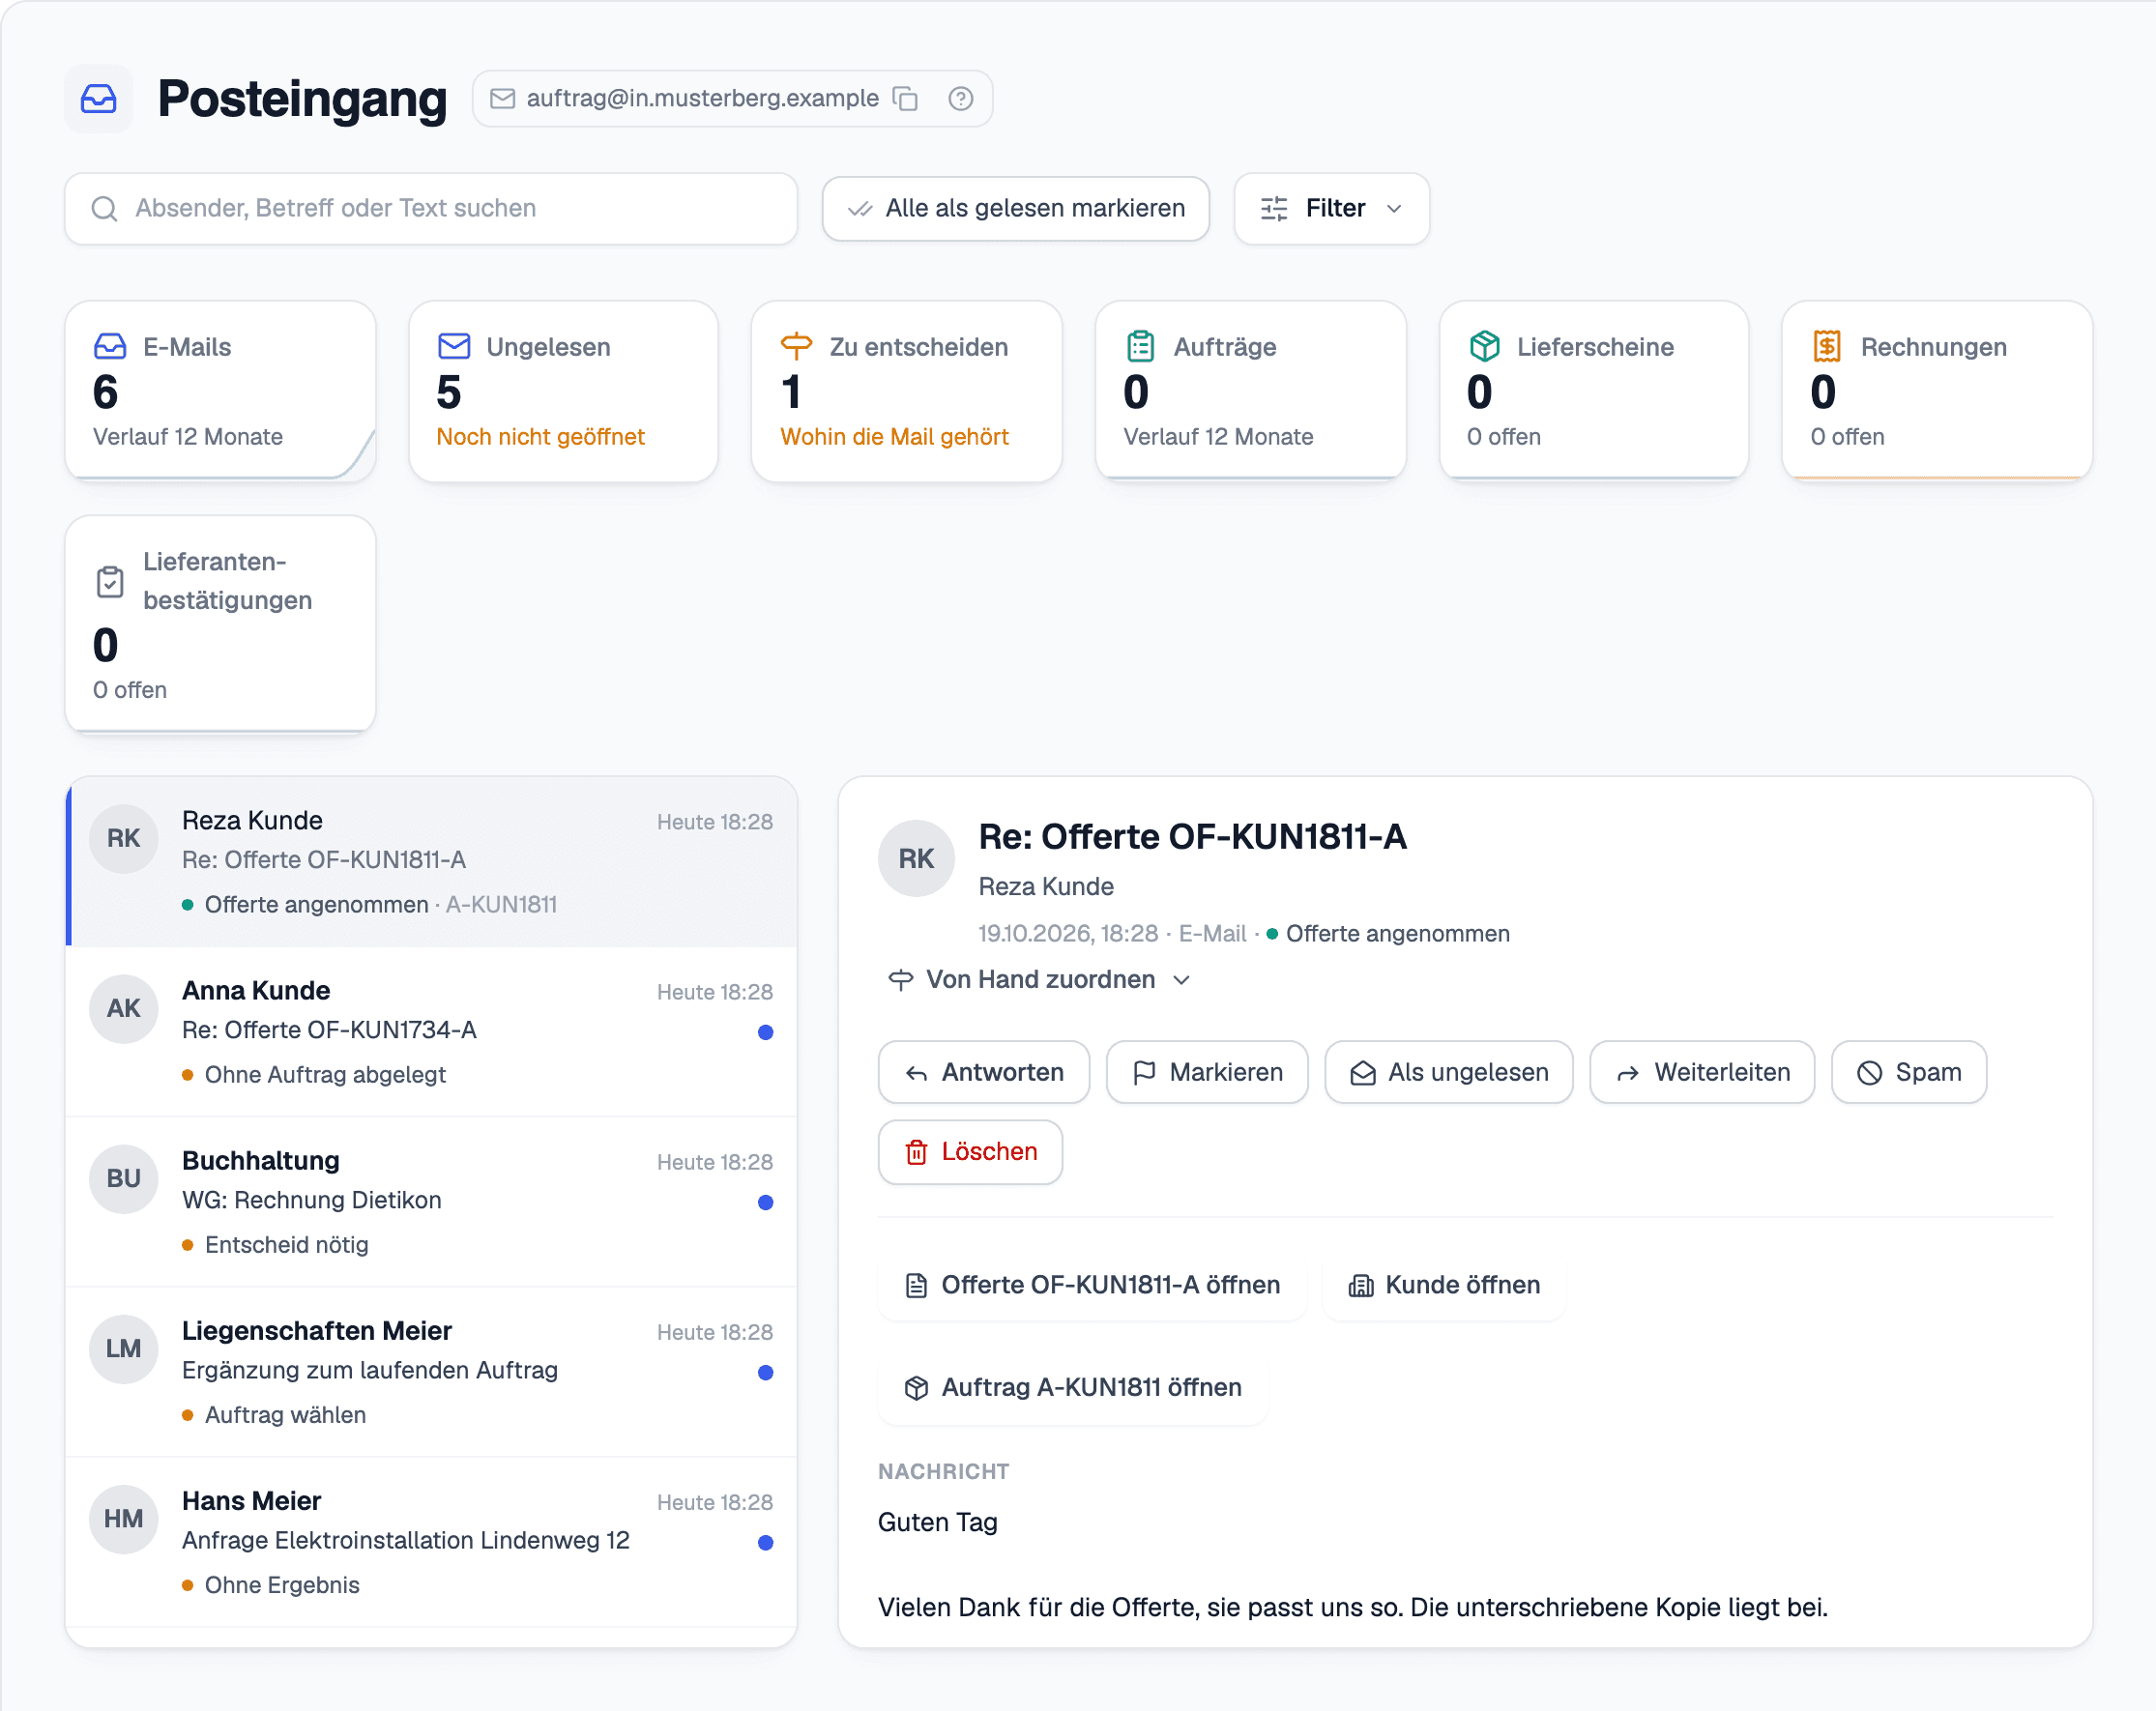This screenshot has width=2156, height=1711.
Task: Copy the auftrag@in.musterberg.example address
Action: (905, 98)
